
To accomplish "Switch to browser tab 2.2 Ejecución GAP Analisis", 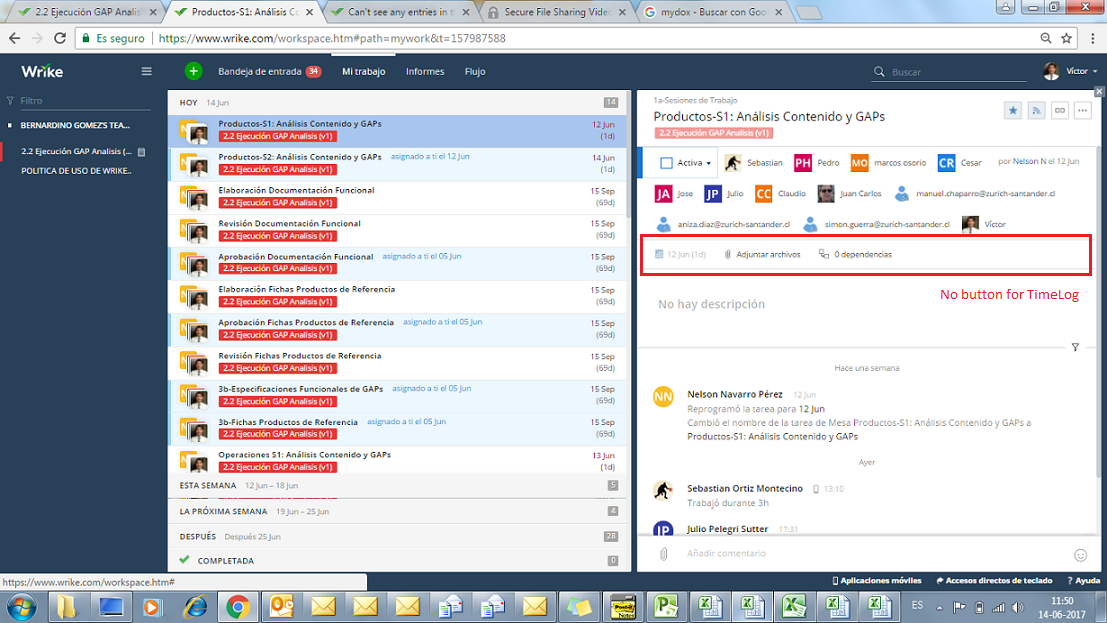I will pyautogui.click(x=88, y=12).
